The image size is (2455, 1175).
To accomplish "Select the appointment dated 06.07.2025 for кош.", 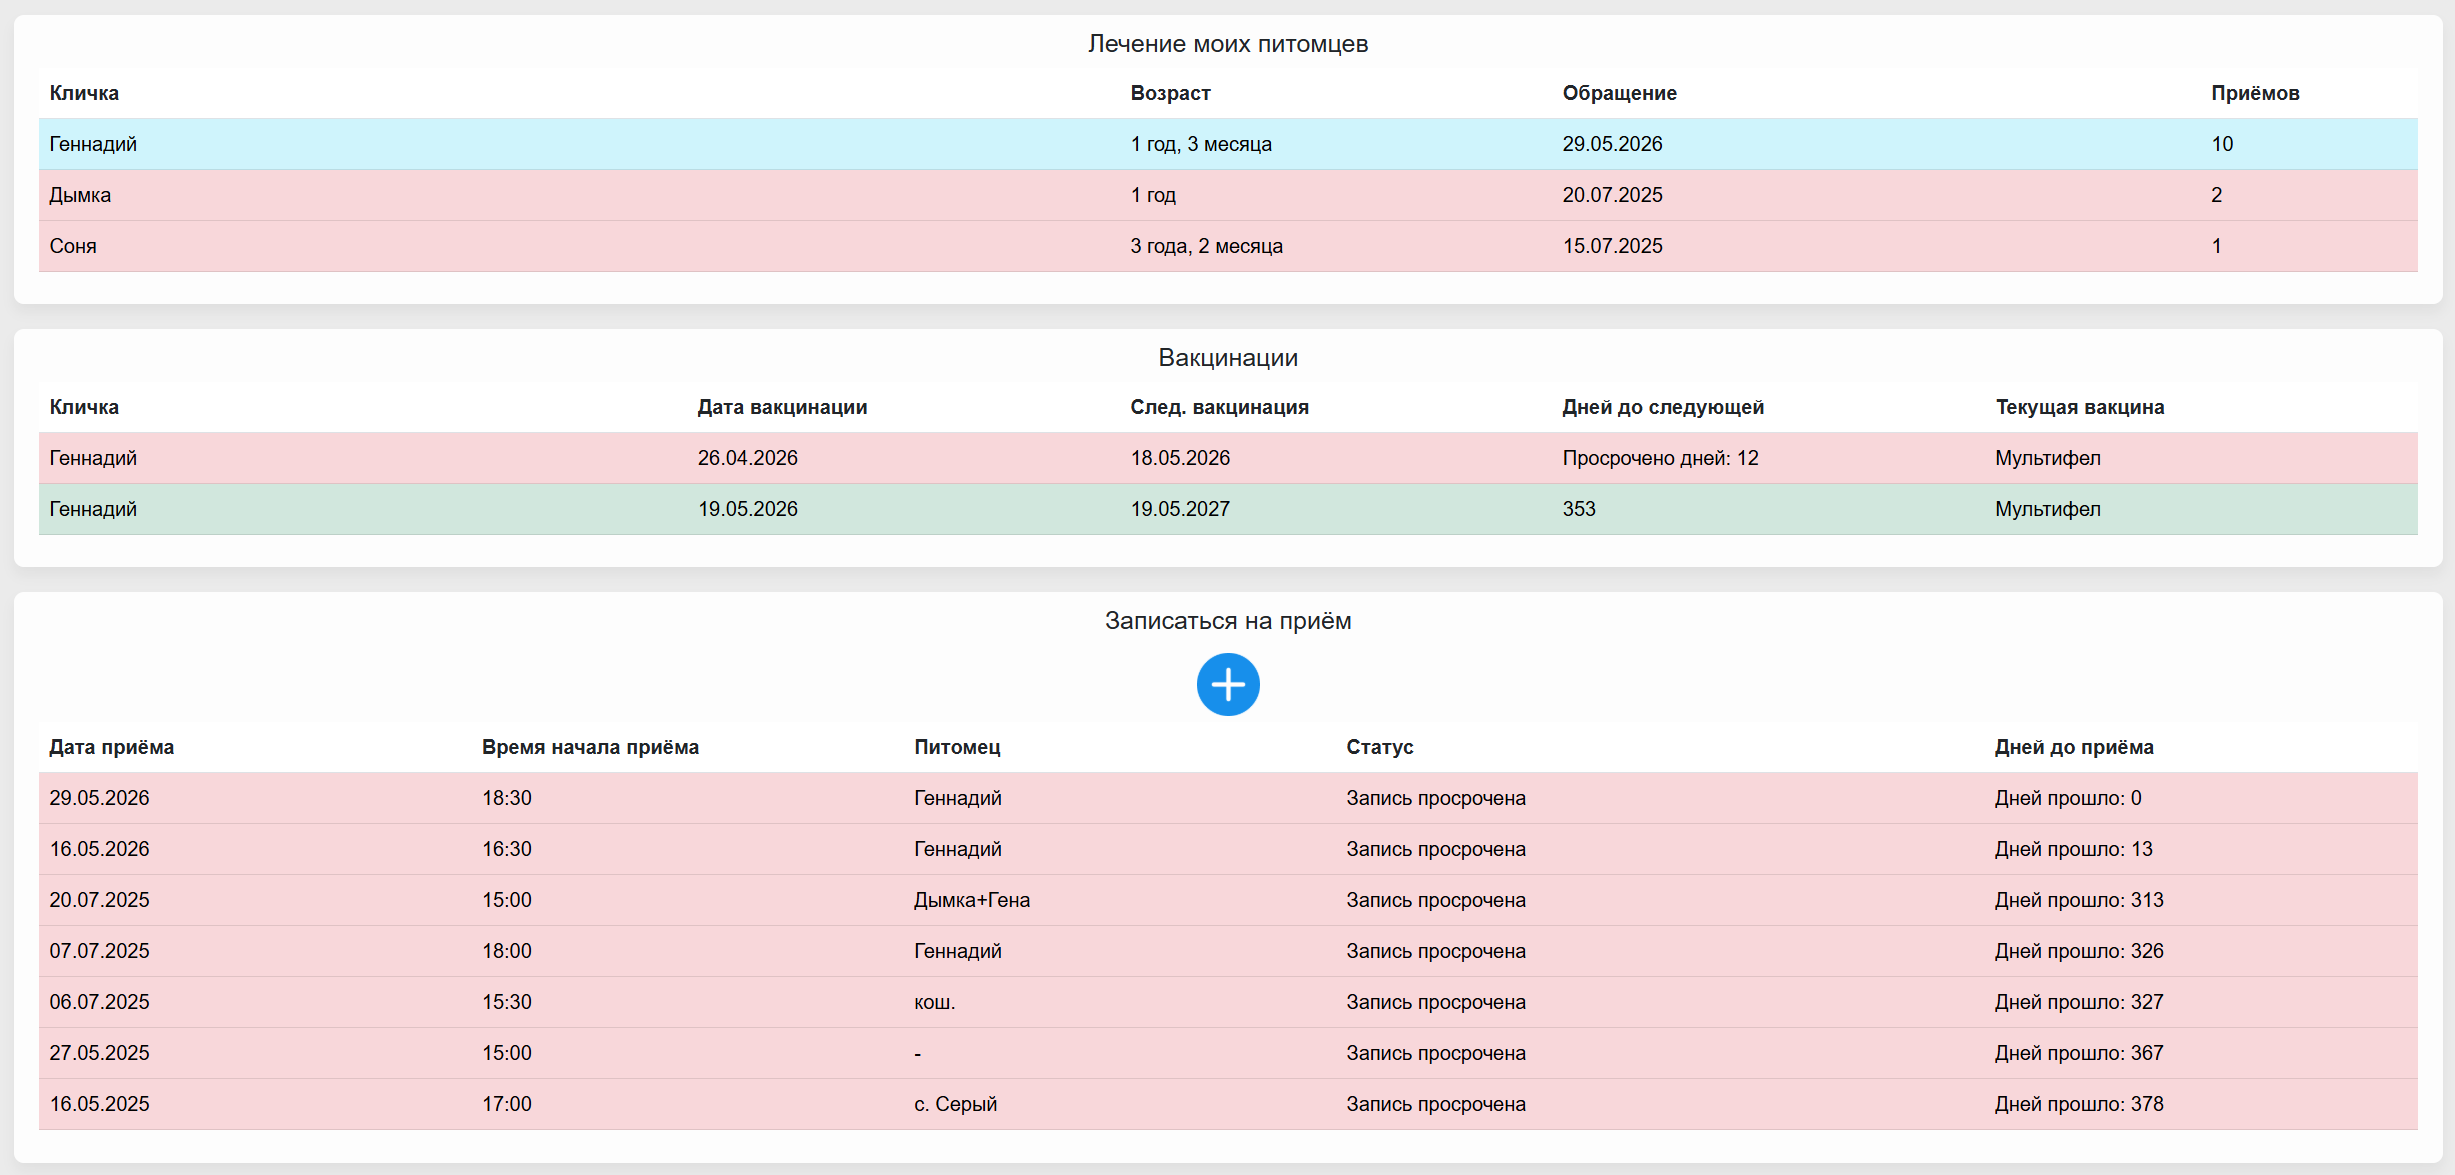I will 1228,1002.
